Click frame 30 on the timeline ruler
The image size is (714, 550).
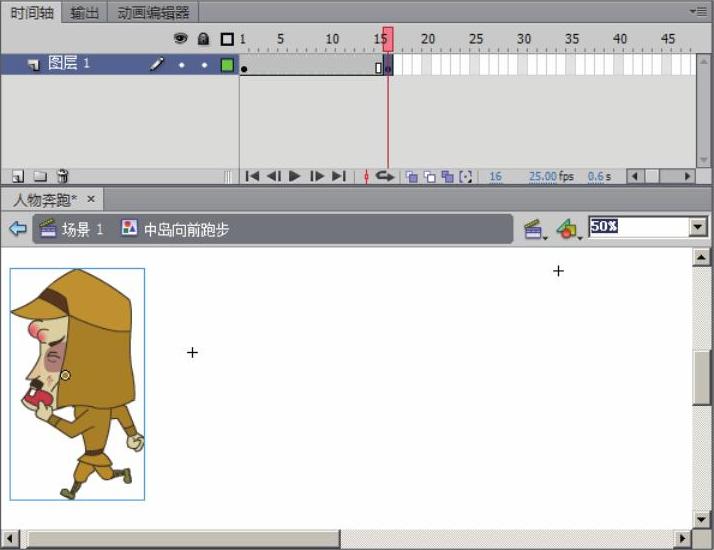tap(524, 40)
